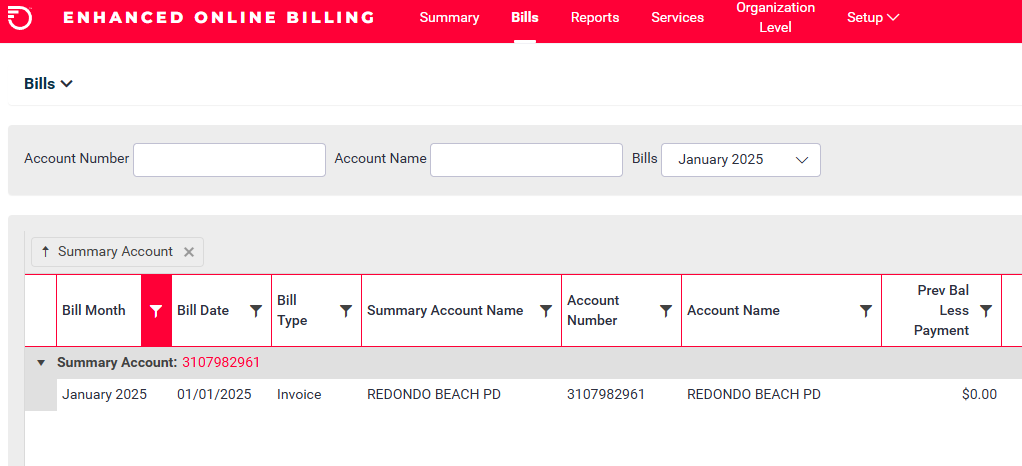The height and width of the screenshot is (466, 1022).
Task: Expand the Bills page heading dropdown
Action: tap(48, 84)
